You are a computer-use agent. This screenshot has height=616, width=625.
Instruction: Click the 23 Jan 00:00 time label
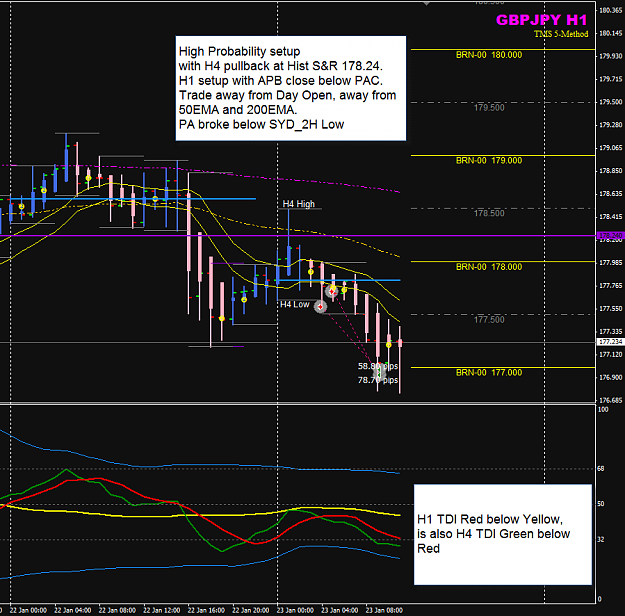pos(295,610)
